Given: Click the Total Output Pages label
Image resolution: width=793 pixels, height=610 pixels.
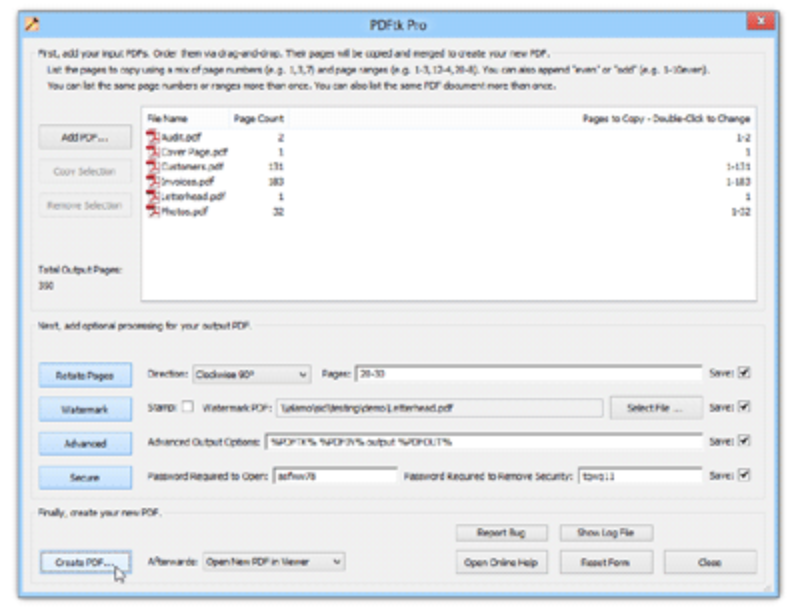Looking at the screenshot, I should click(x=80, y=270).
